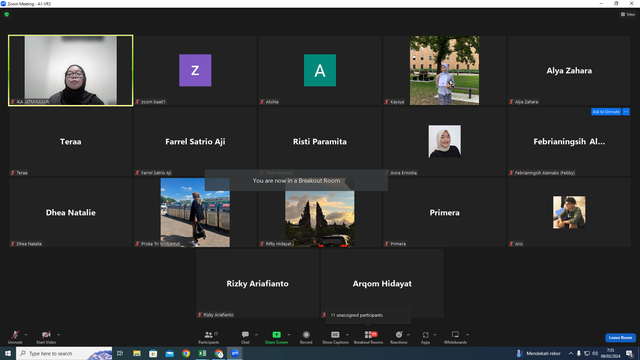Image resolution: width=640 pixels, height=360 pixels.
Task: Expand audio options arrow next to Unmute
Action: [x=26, y=335]
